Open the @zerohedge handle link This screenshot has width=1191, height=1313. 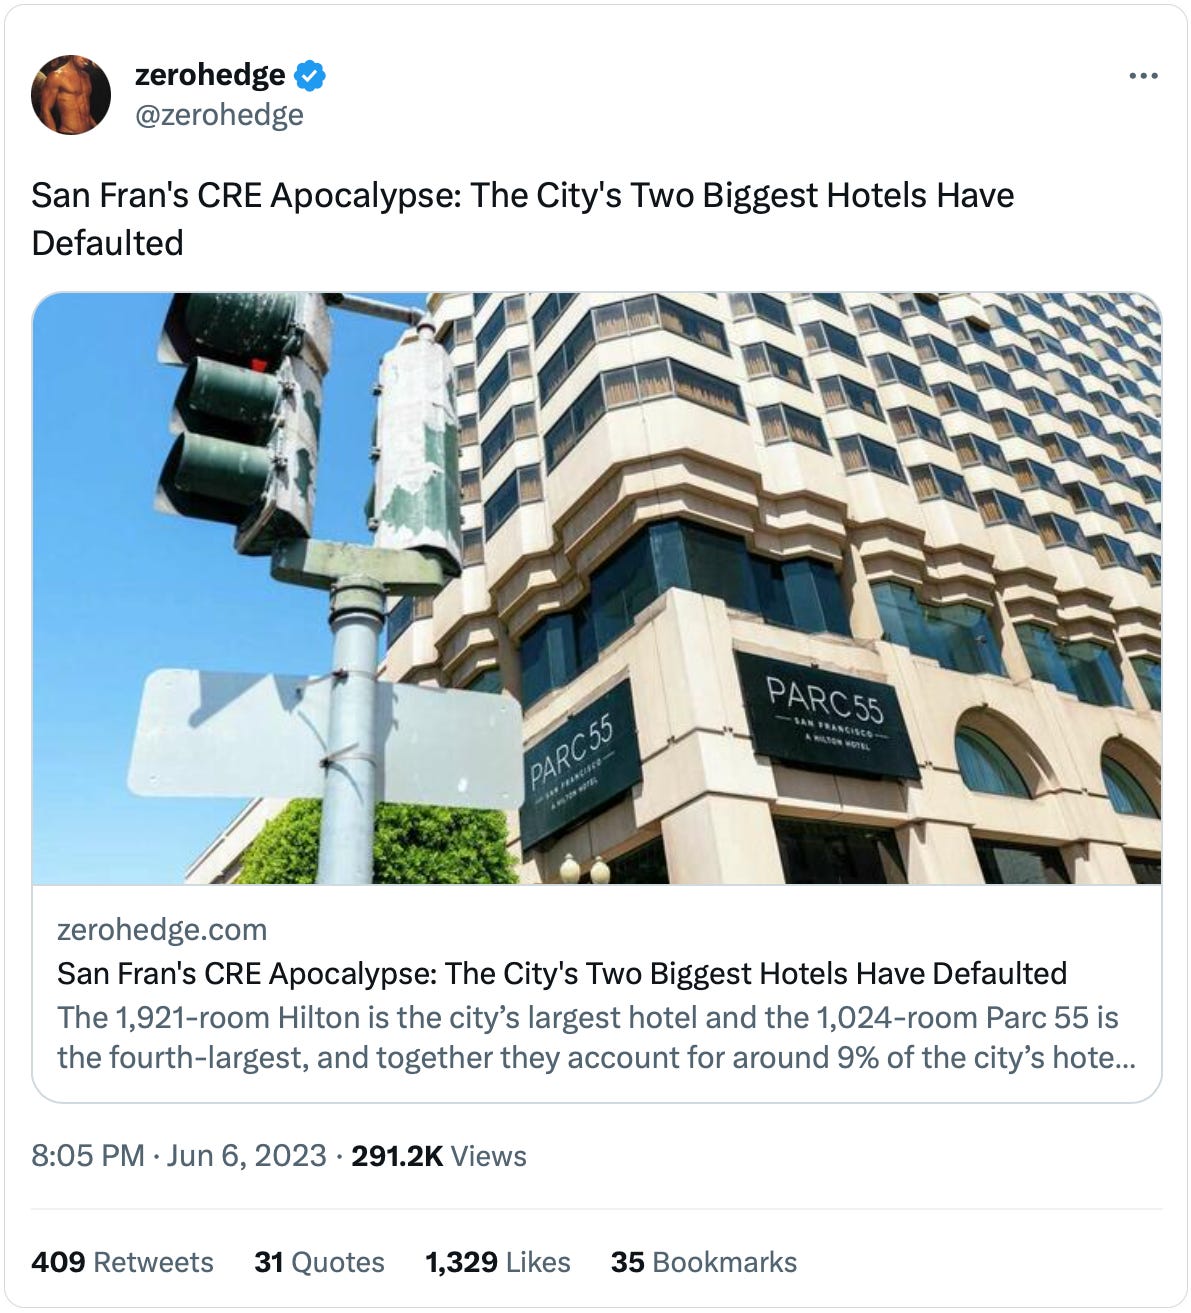point(219,115)
